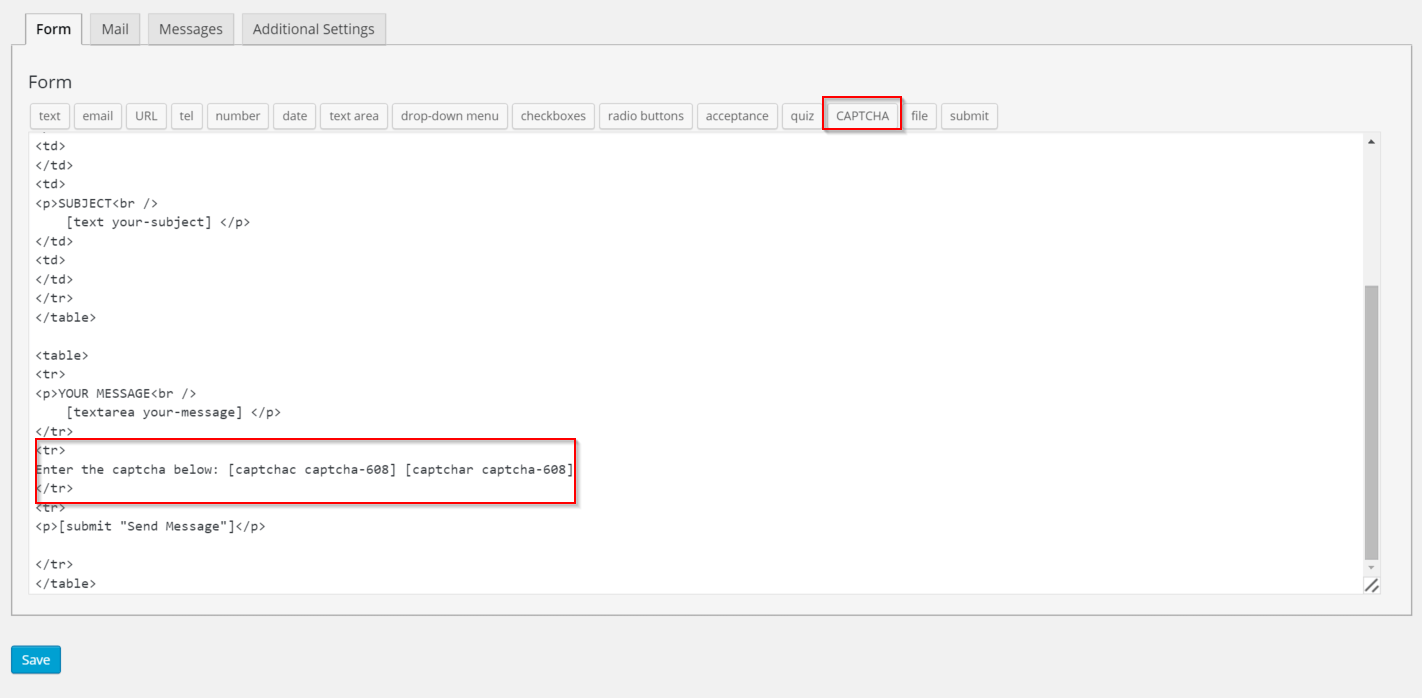Insert a submit button tag
The height and width of the screenshot is (698, 1422).
point(968,115)
